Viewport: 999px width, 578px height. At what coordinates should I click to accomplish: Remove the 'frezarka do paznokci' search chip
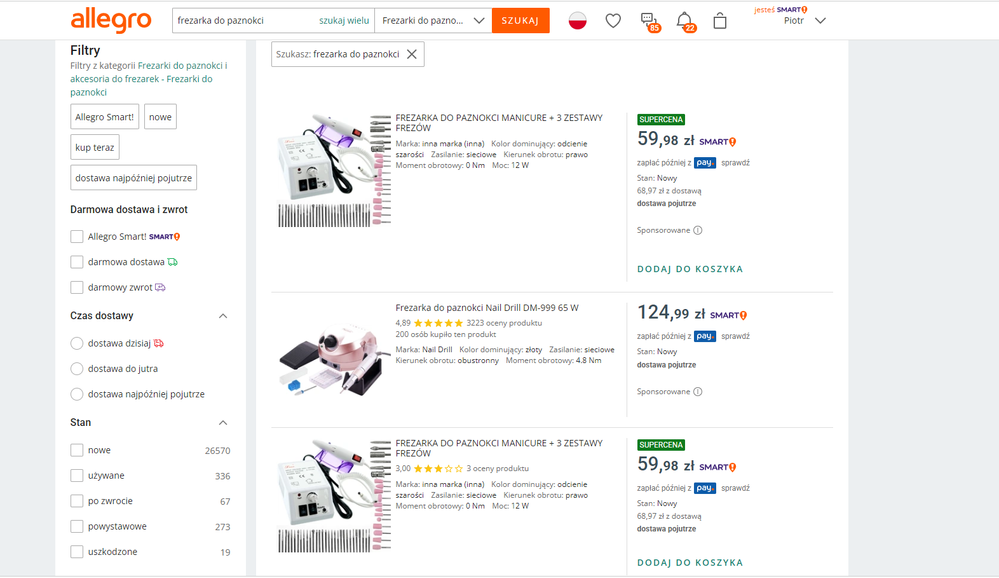(x=411, y=54)
